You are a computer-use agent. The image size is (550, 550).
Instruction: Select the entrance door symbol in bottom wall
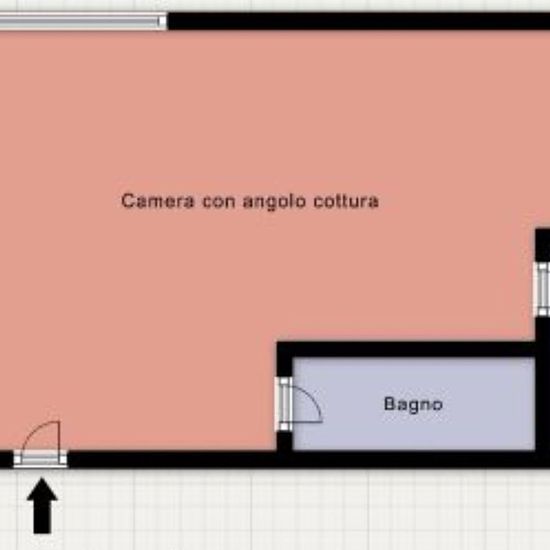click(x=40, y=460)
